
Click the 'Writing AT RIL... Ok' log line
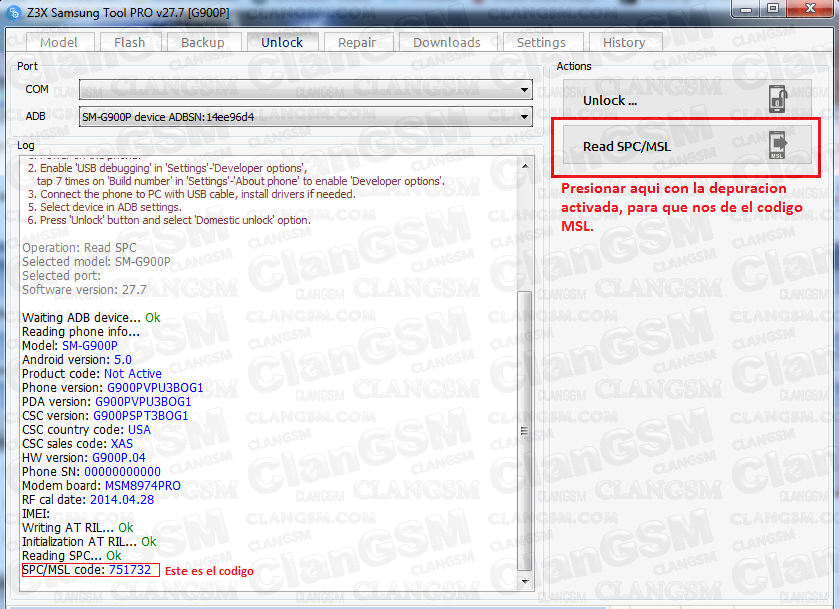pyautogui.click(x=78, y=528)
